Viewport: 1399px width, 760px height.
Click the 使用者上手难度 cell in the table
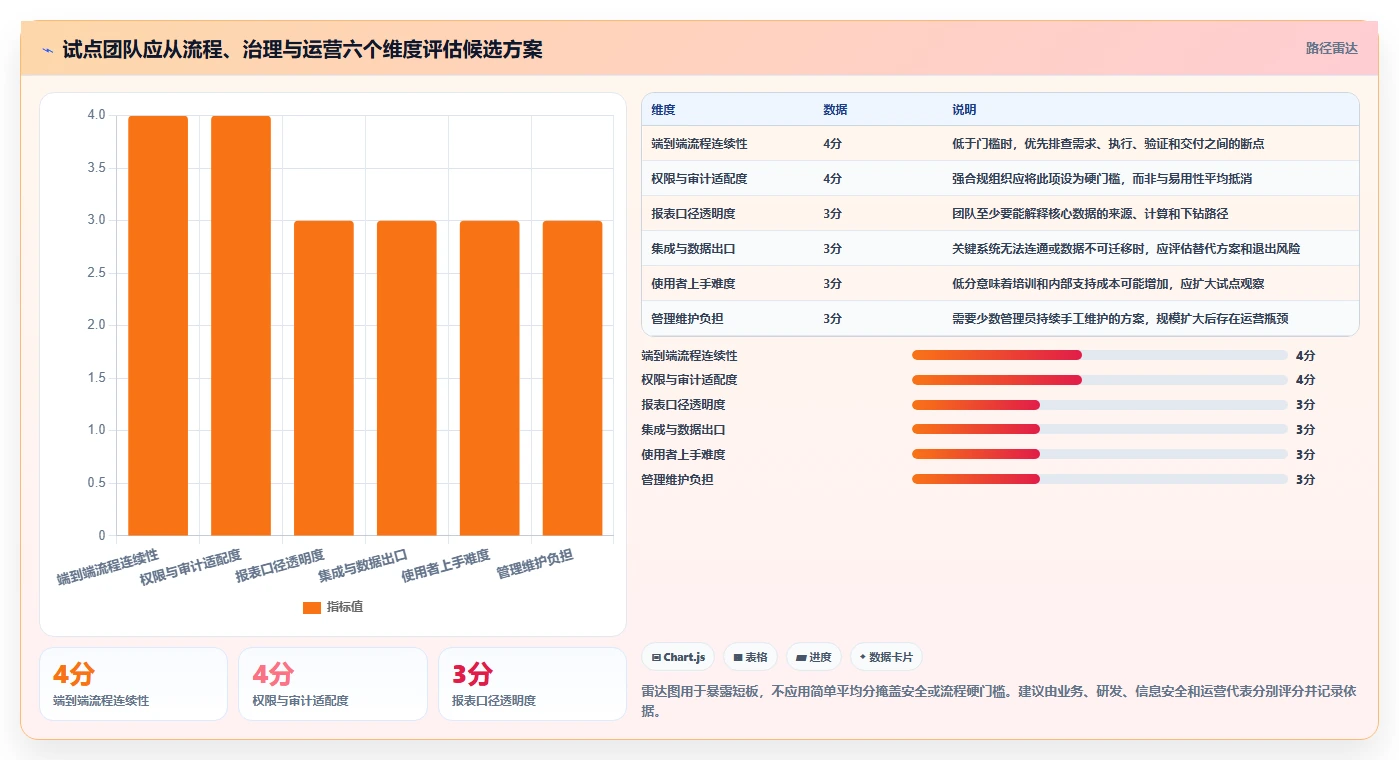[693, 284]
